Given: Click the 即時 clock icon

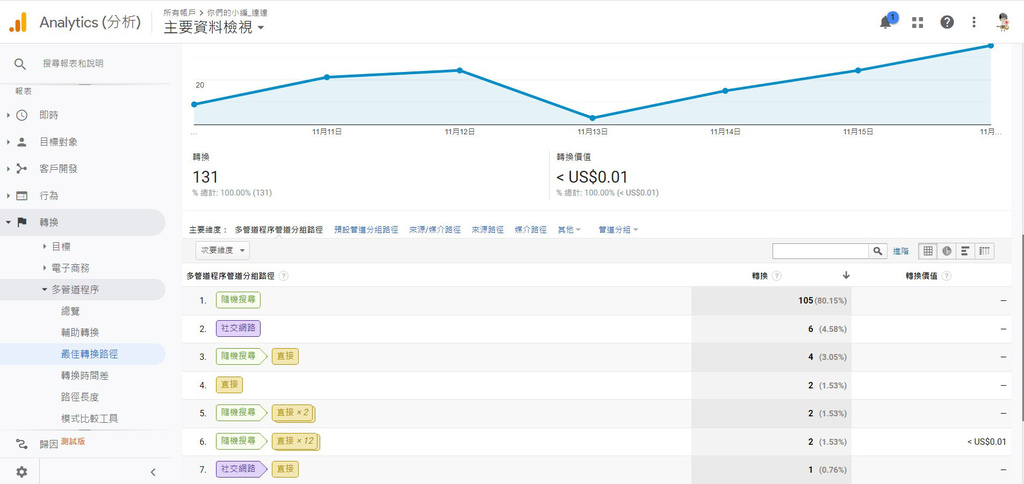Looking at the screenshot, I should pos(22,115).
